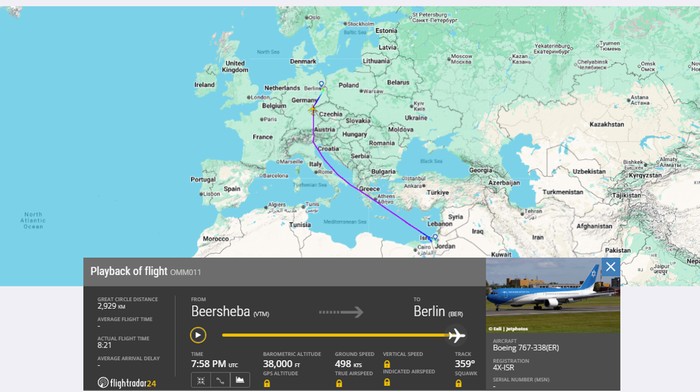700x392 pixels.
Task: Click the airplane marker on the progress slider
Action: pyautogui.click(x=456, y=335)
